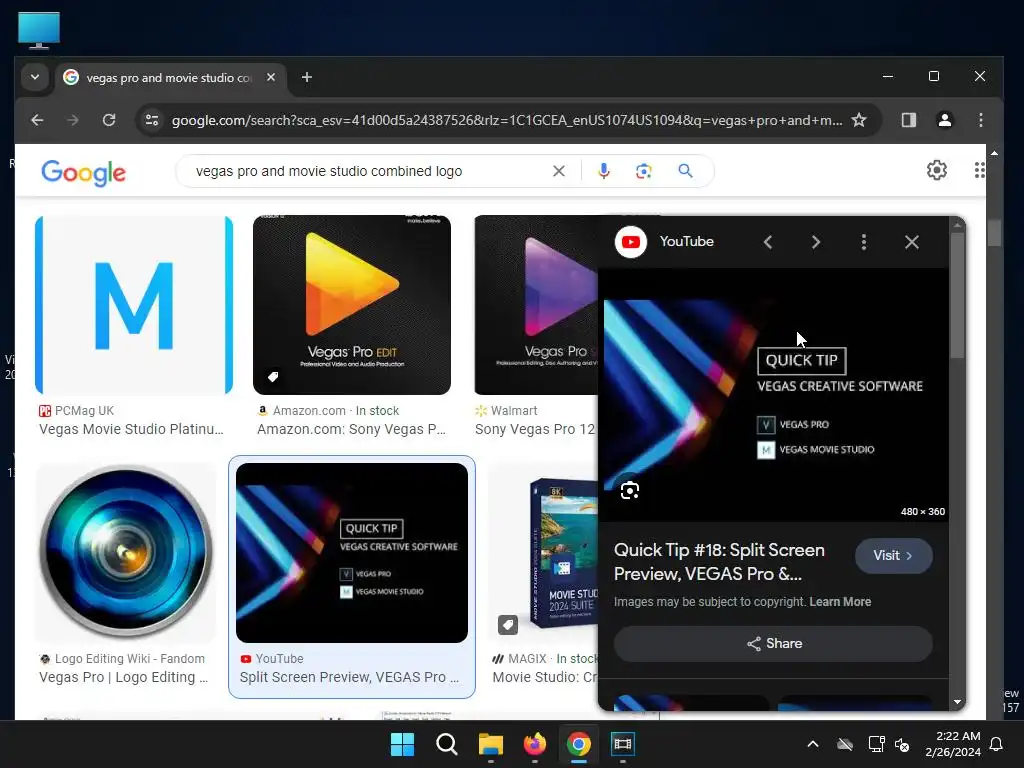Toggle the Chrome side panel
Viewport: 1024px width, 768px height.
[908, 120]
